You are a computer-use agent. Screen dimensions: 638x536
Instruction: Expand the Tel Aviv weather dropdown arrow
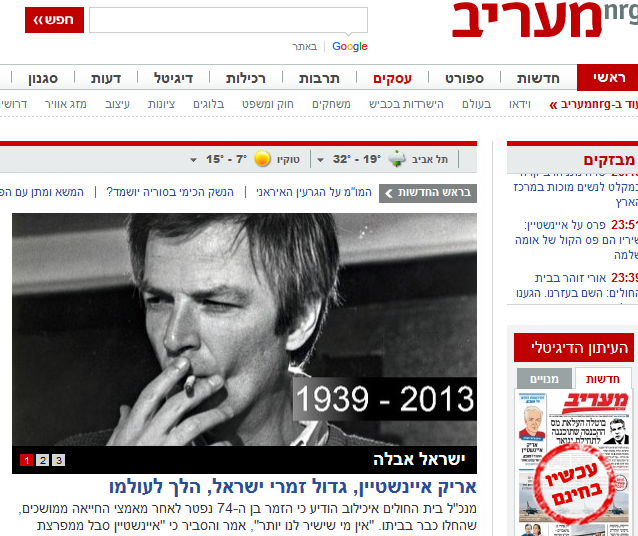(320, 160)
